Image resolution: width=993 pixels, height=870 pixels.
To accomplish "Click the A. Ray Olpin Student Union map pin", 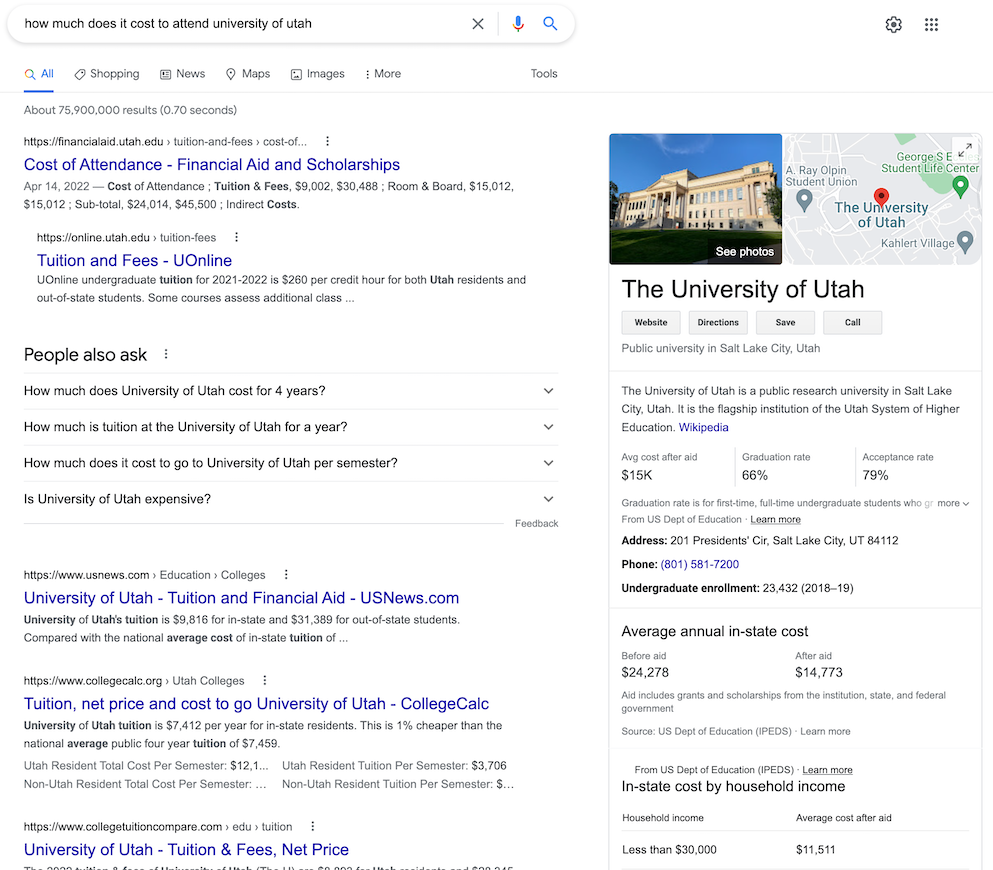I will coord(804,201).
